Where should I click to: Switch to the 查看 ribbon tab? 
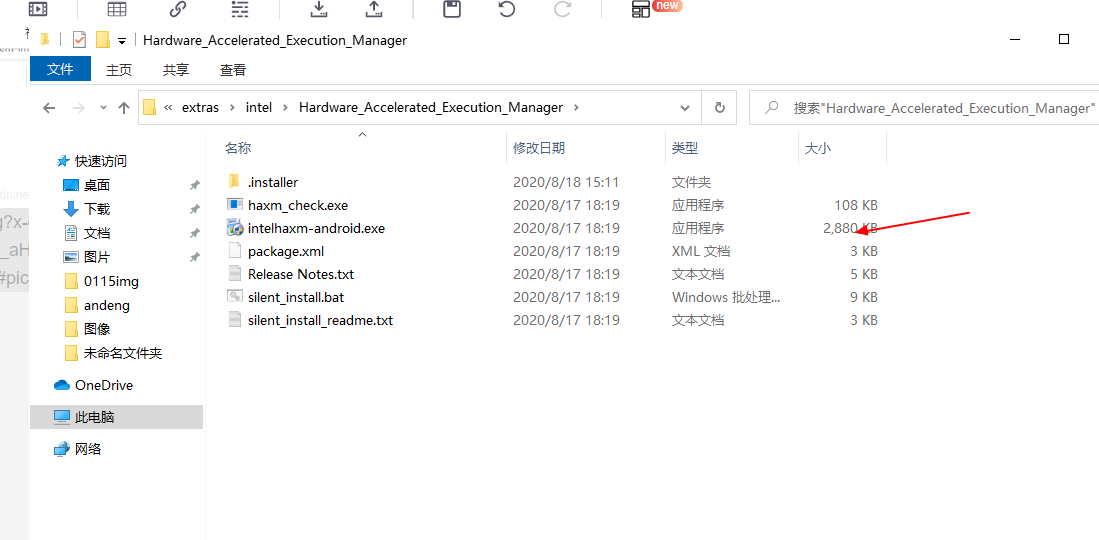click(233, 69)
